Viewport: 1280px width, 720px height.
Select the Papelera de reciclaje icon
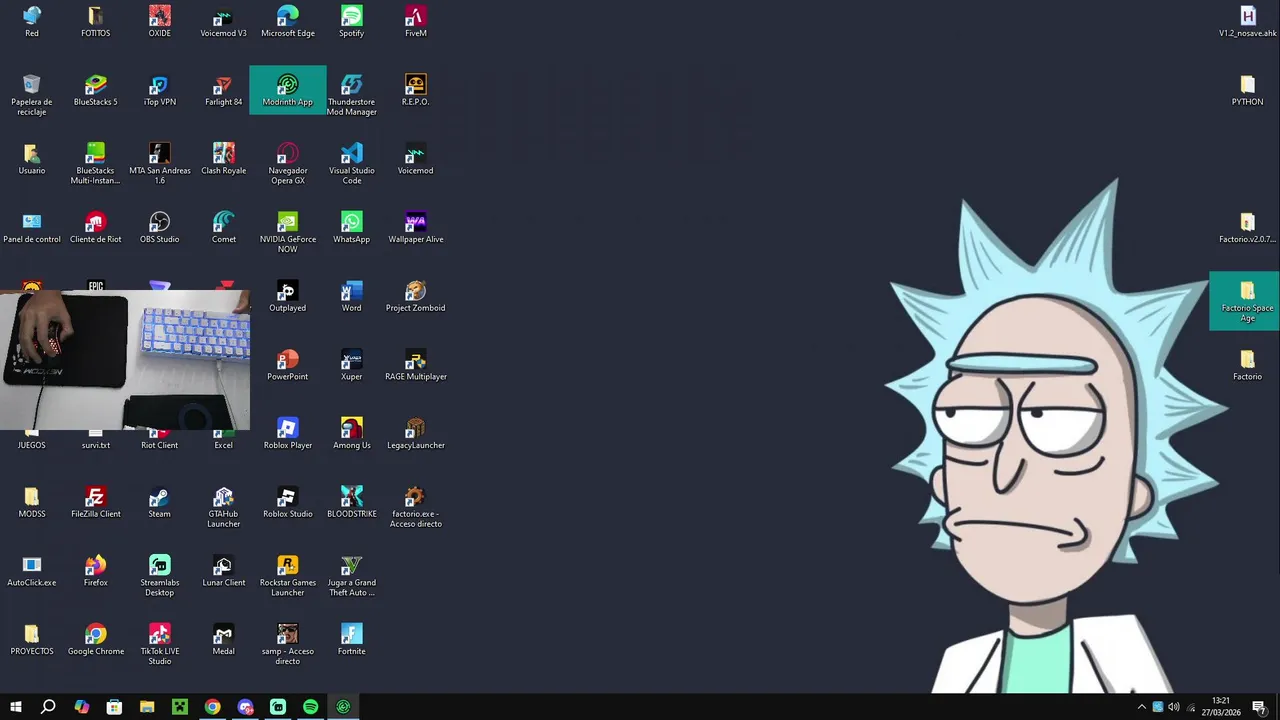coord(32,95)
